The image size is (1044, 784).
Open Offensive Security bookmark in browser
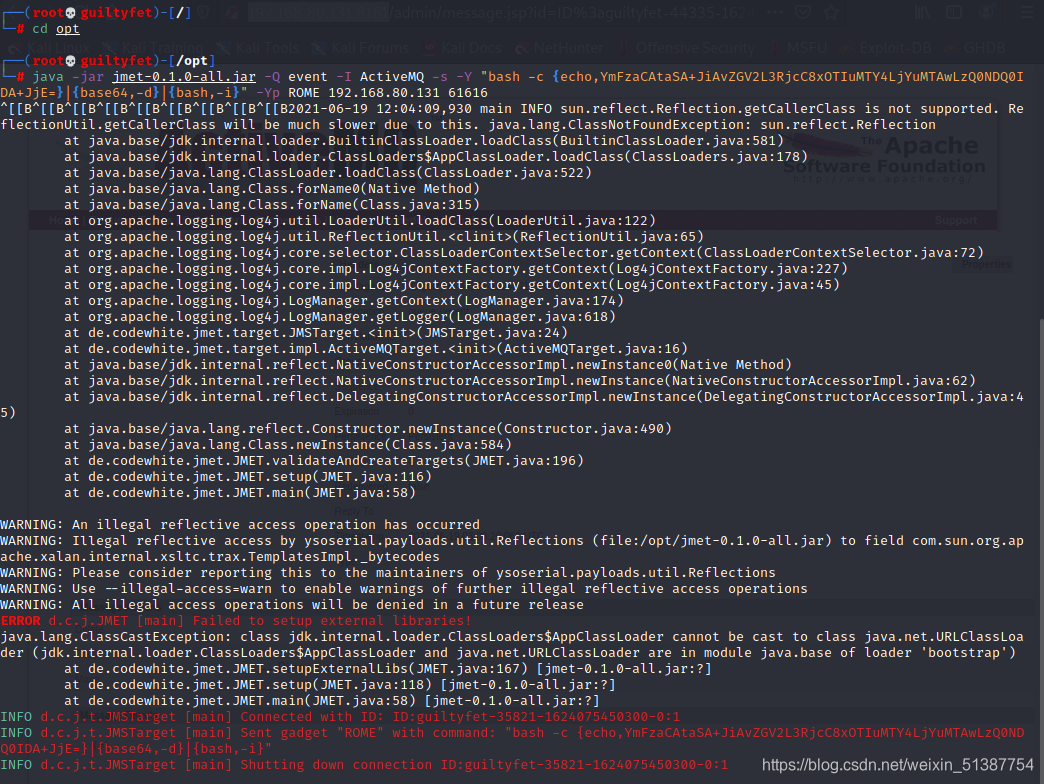tap(687, 48)
